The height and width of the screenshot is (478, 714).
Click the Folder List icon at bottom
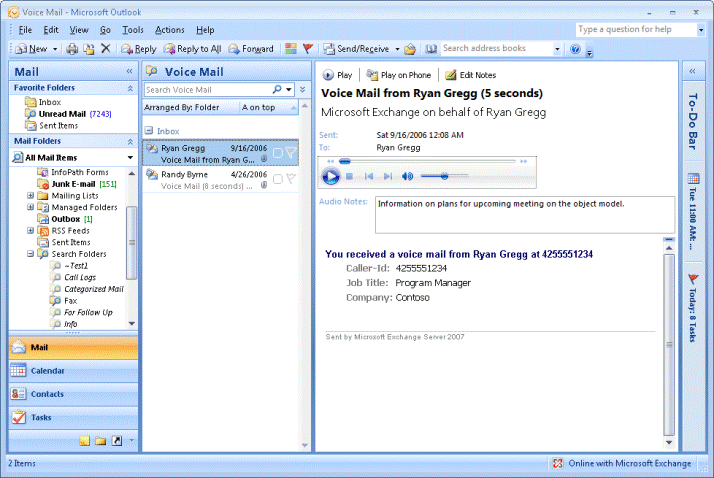(101, 441)
